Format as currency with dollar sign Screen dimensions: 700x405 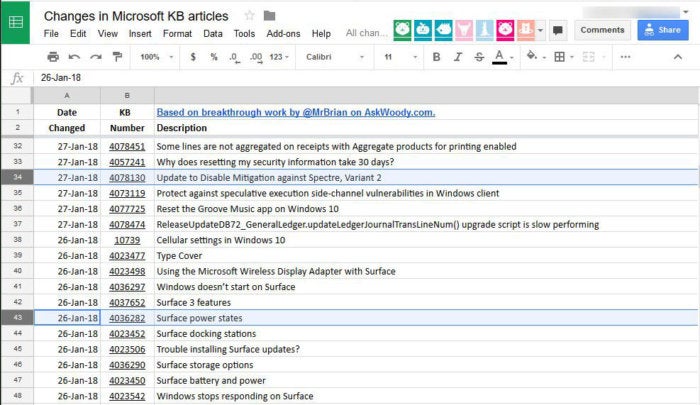coord(193,57)
